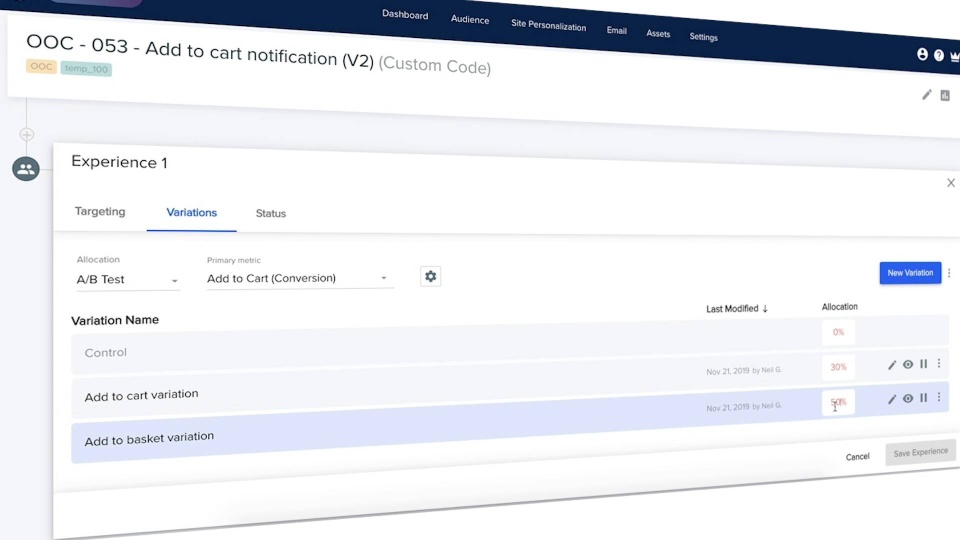Click the Save Experience button
960x540 pixels.
pyautogui.click(x=920, y=452)
